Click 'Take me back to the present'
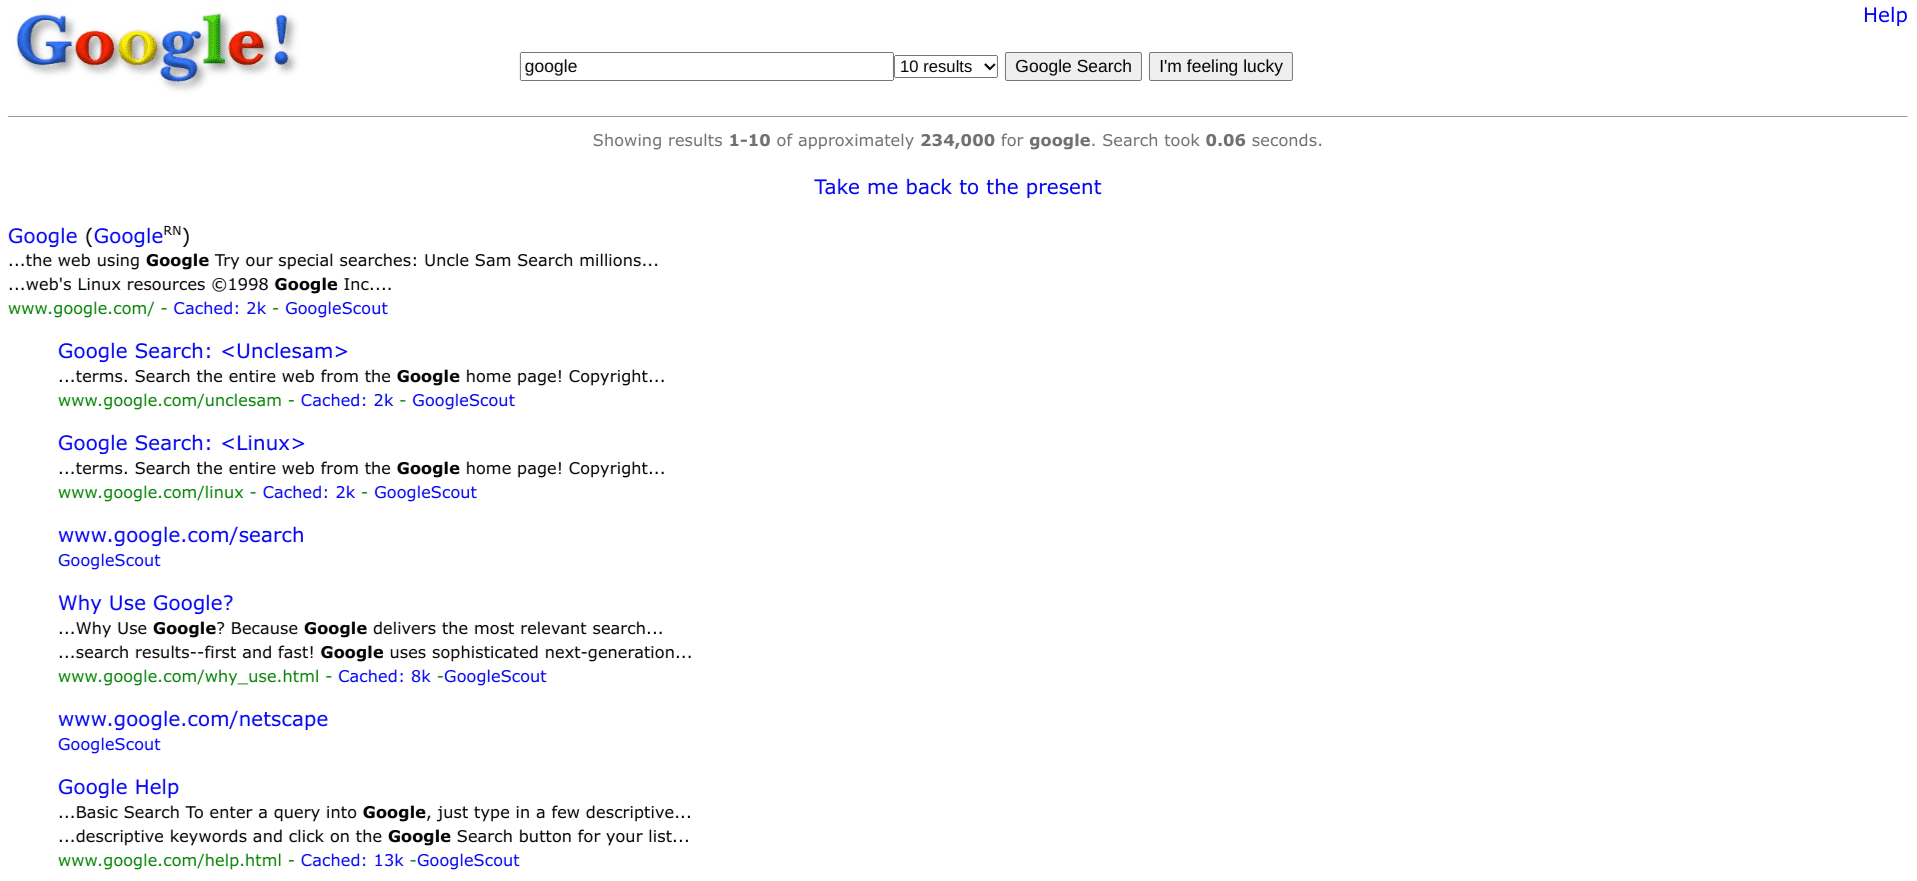This screenshot has height=881, width=1917. pyautogui.click(x=957, y=187)
